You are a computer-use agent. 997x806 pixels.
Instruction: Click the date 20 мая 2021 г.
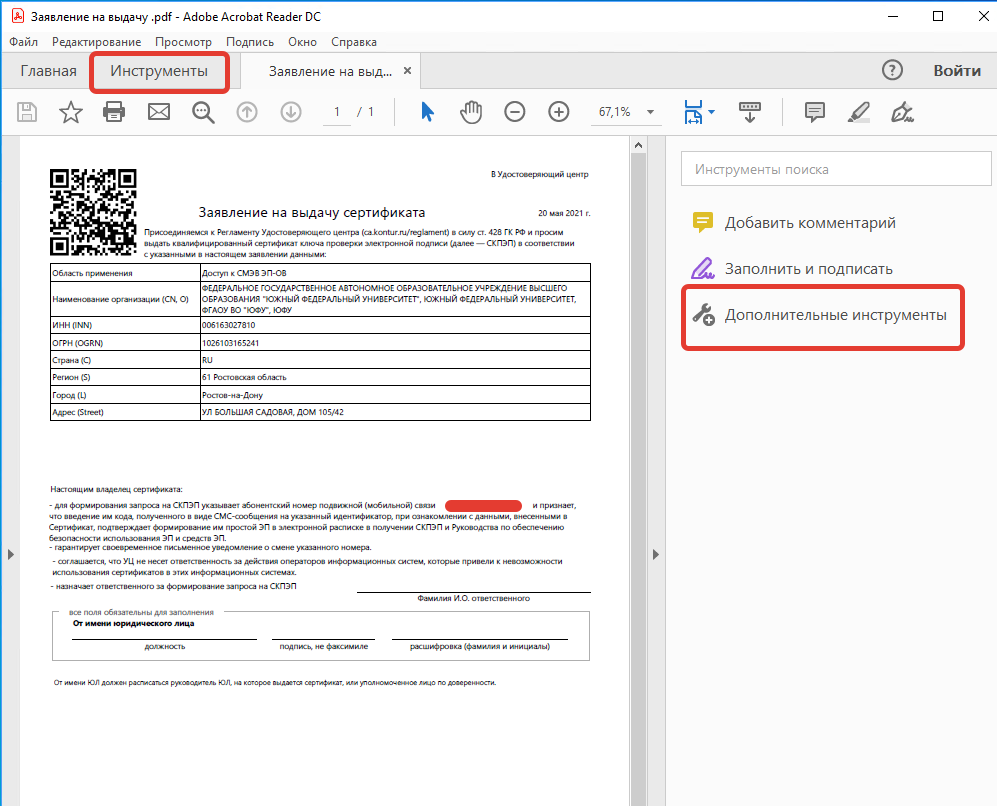(x=564, y=213)
